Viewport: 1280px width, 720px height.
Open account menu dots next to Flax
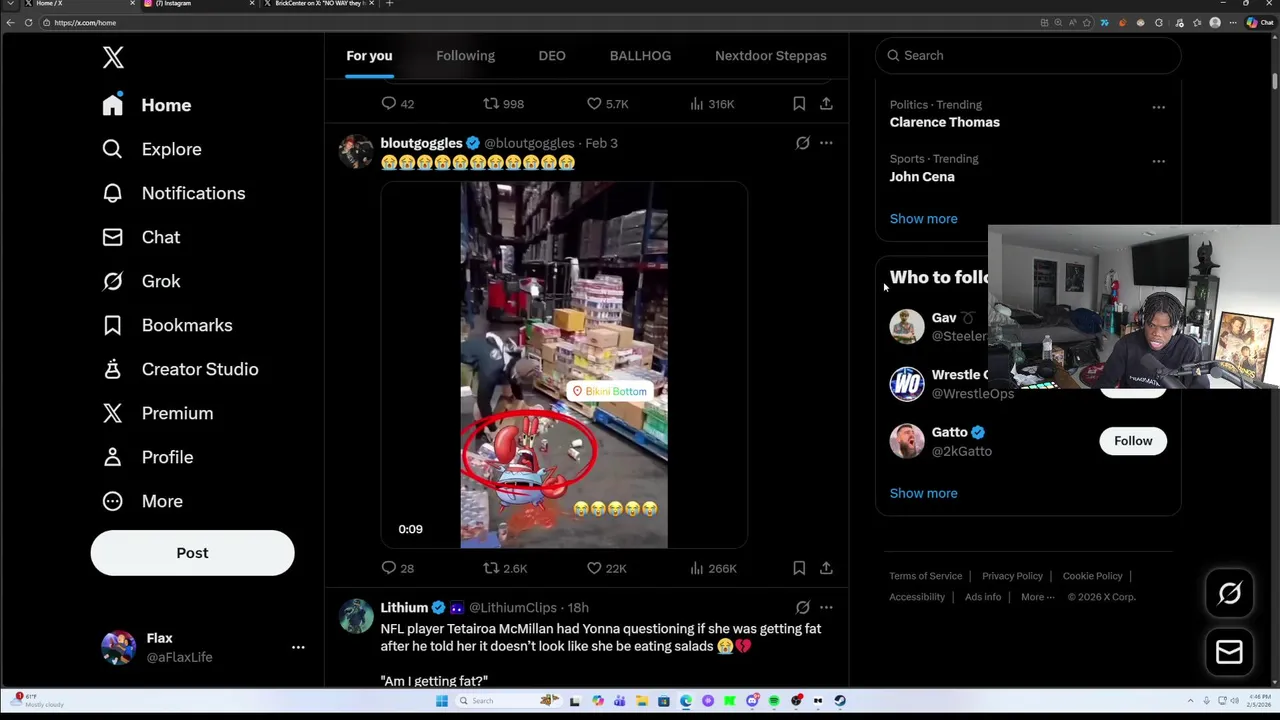coord(298,648)
